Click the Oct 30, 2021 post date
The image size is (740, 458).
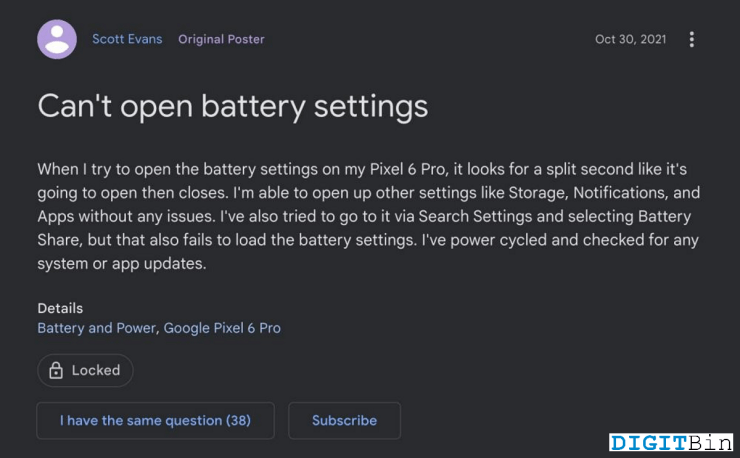[631, 39]
